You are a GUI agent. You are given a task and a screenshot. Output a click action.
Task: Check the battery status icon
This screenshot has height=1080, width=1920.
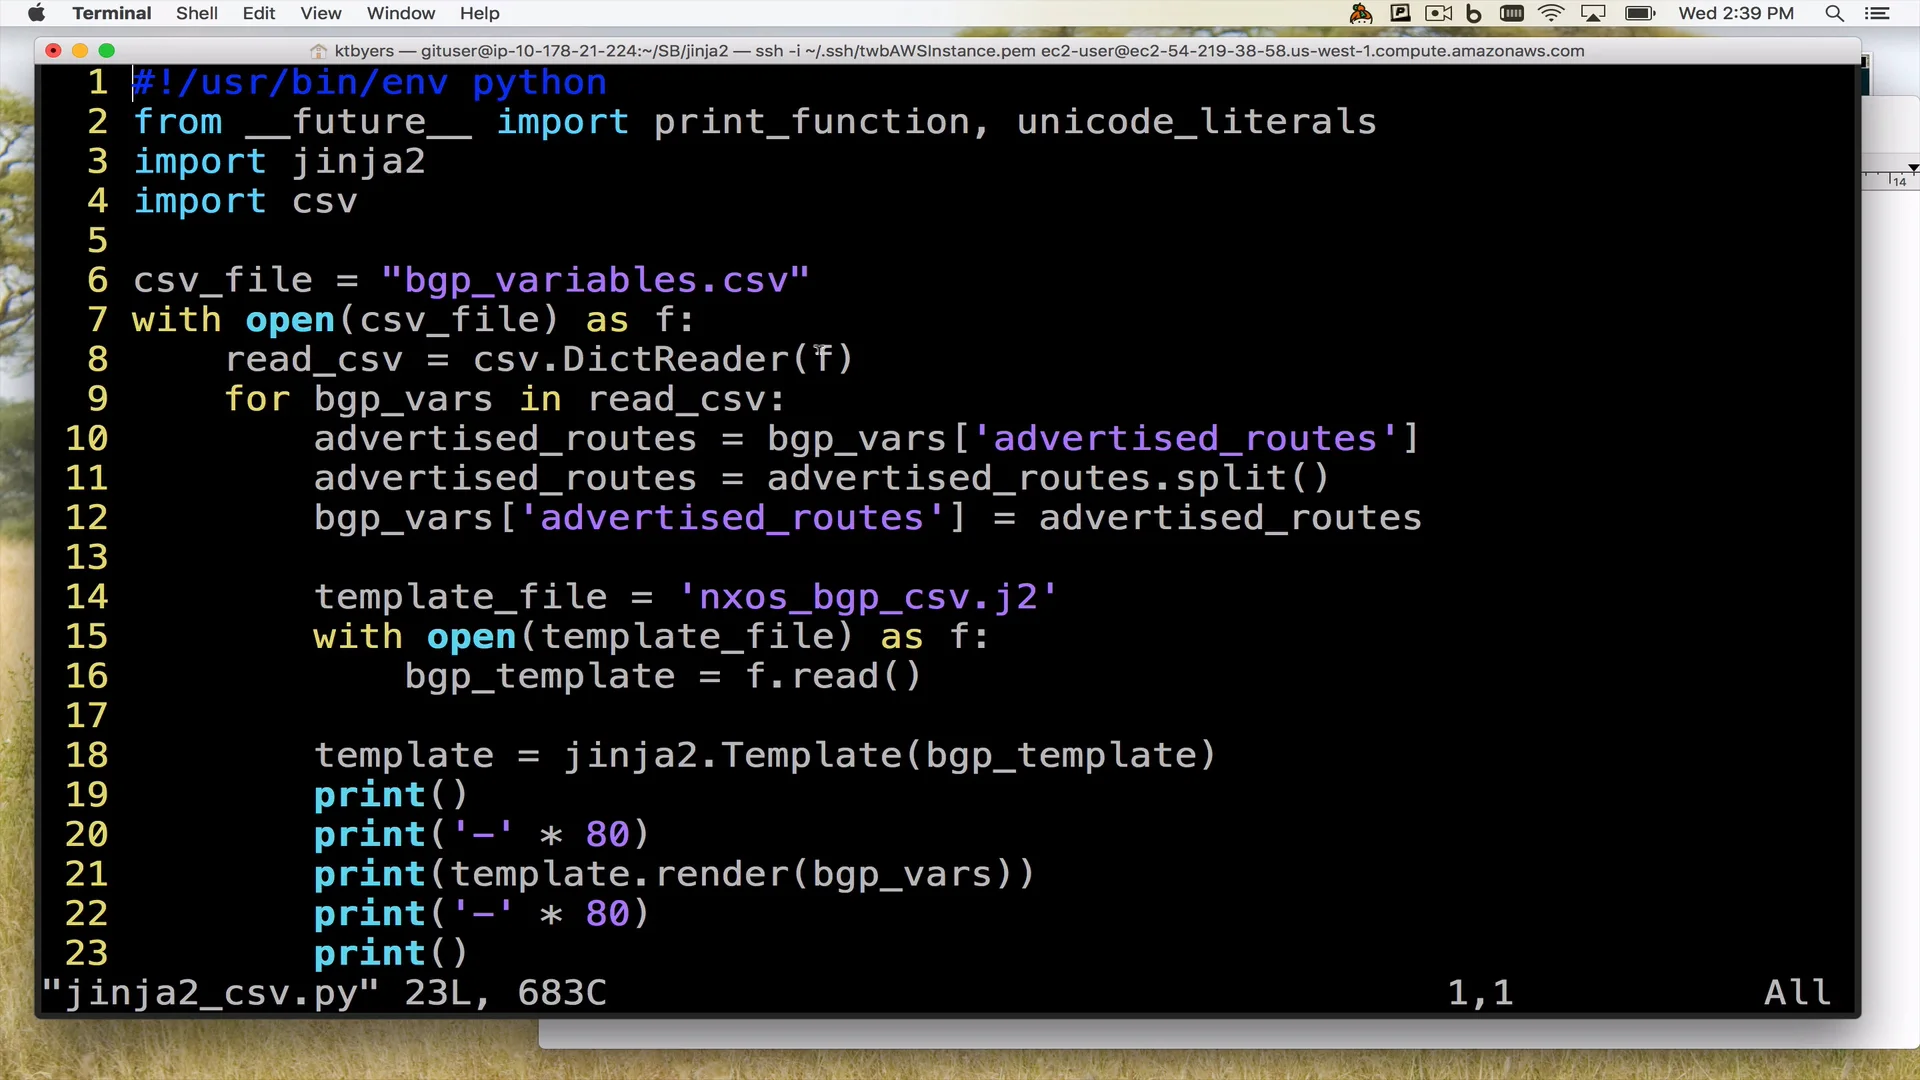click(x=1641, y=13)
